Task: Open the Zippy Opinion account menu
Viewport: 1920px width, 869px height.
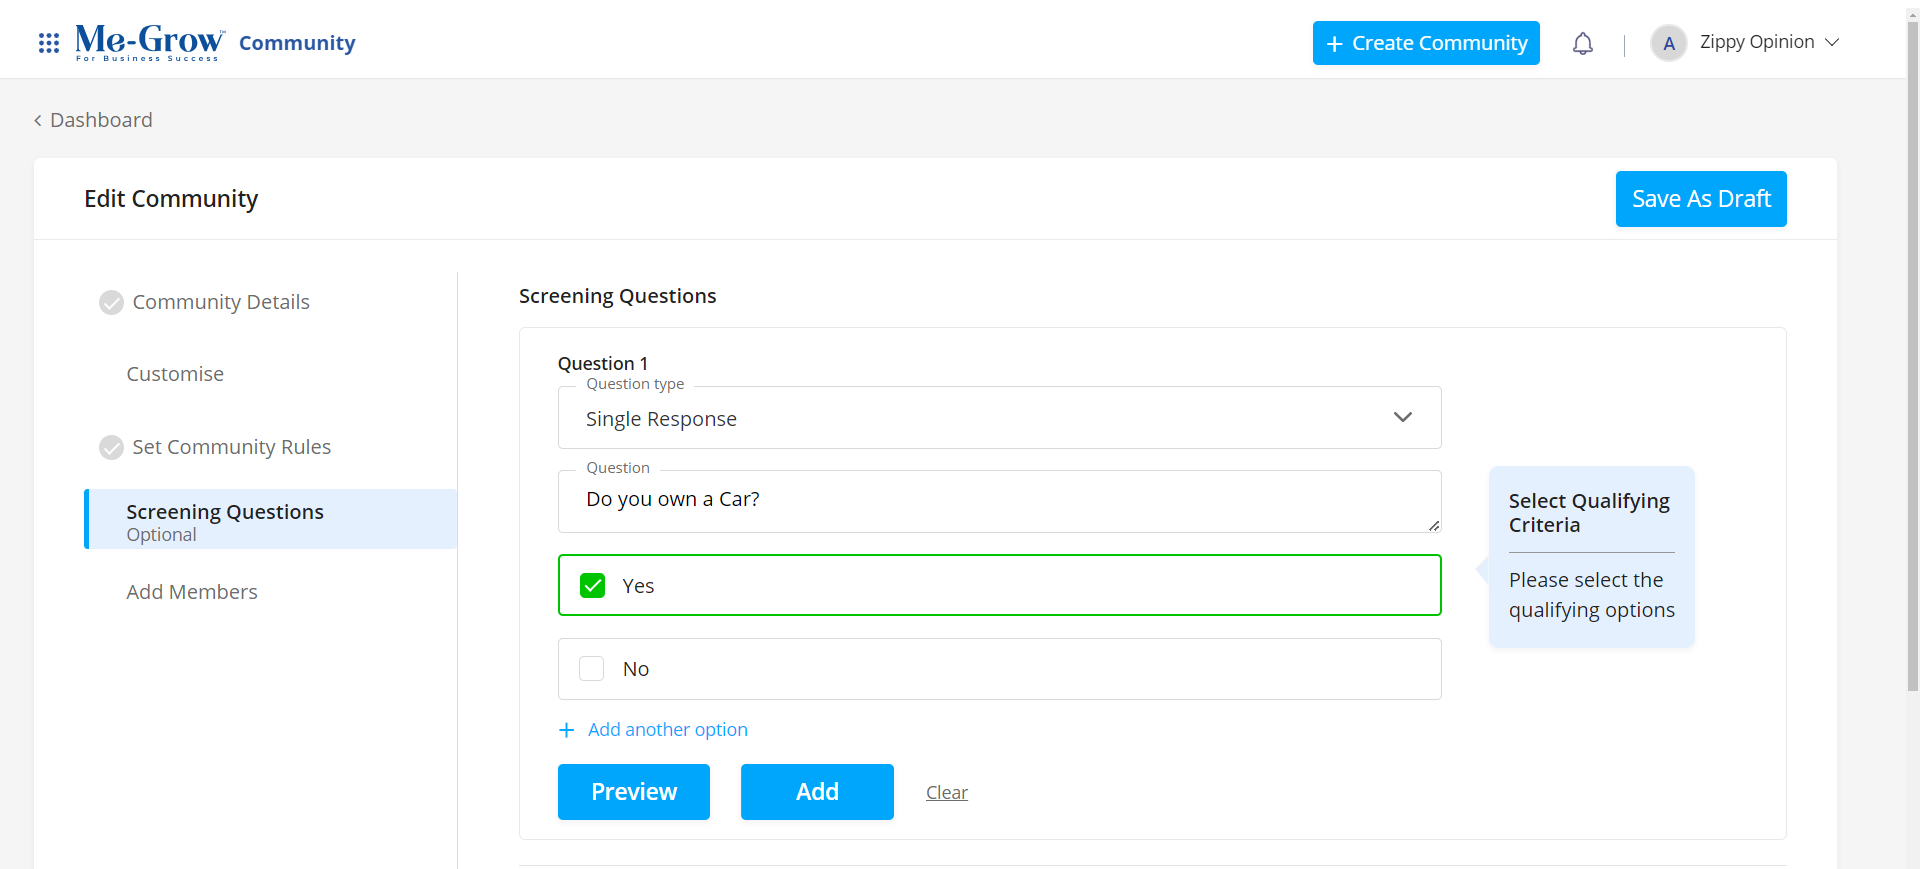Action: pos(1768,42)
